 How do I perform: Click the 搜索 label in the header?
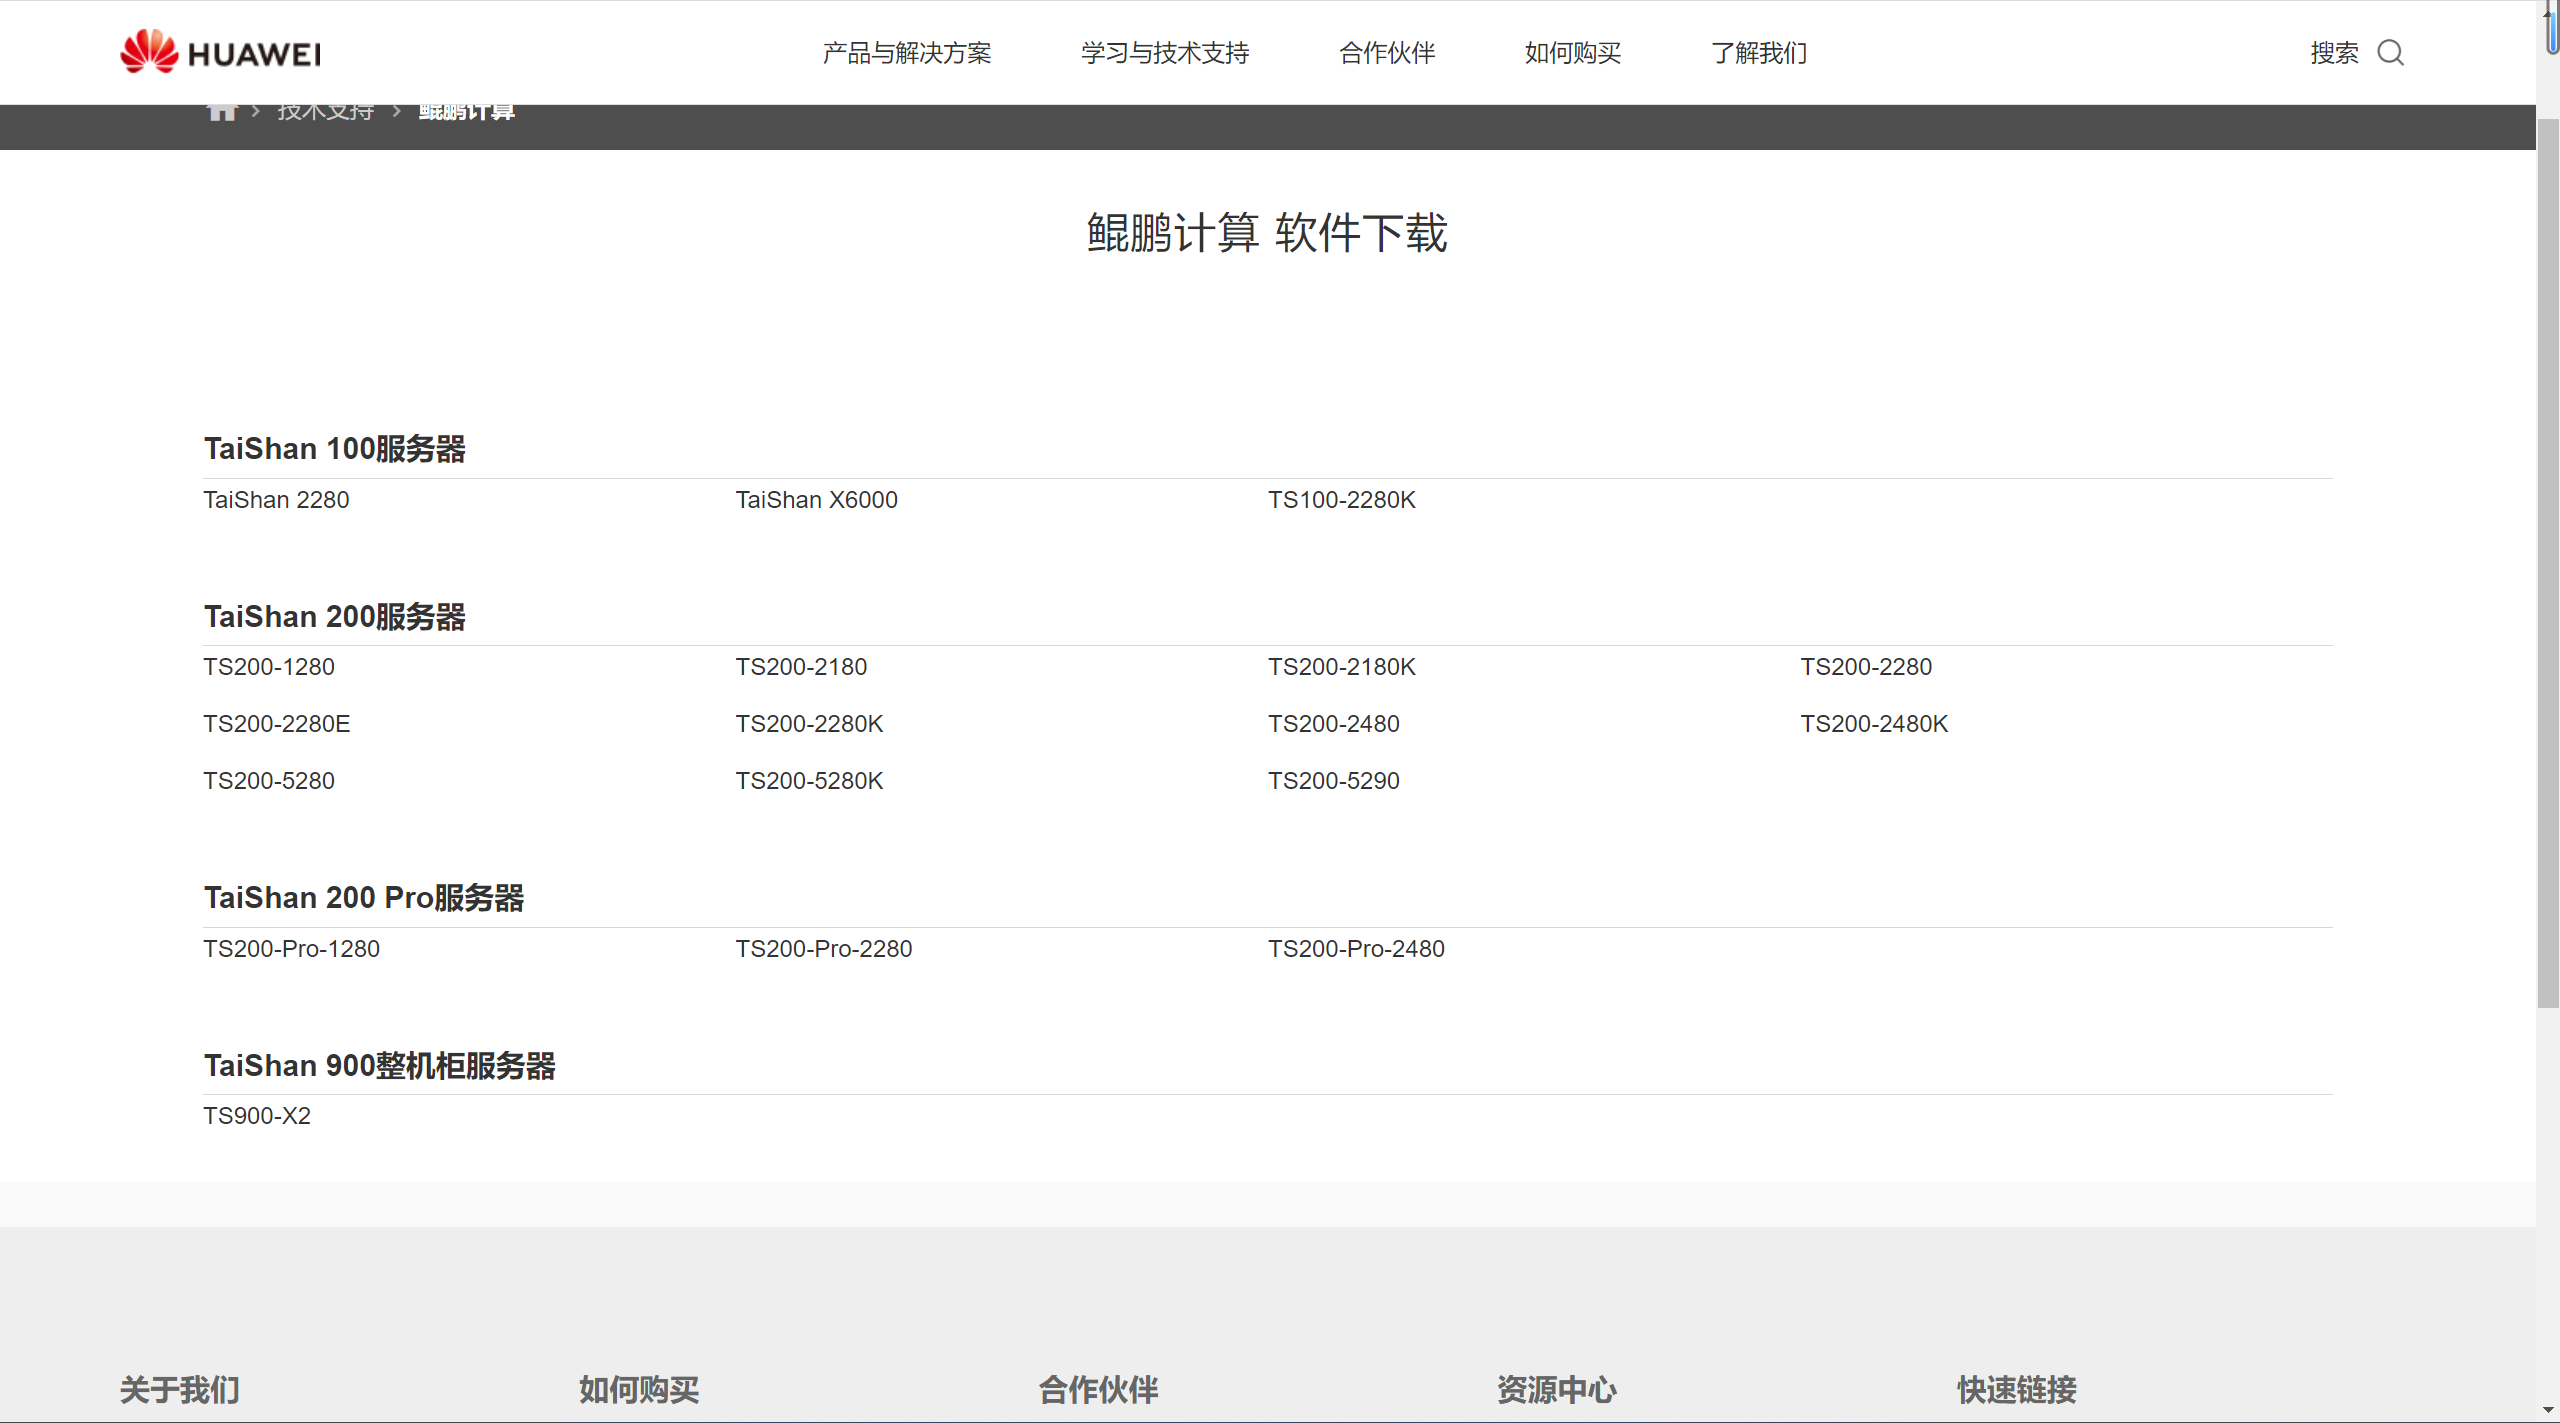click(2334, 52)
